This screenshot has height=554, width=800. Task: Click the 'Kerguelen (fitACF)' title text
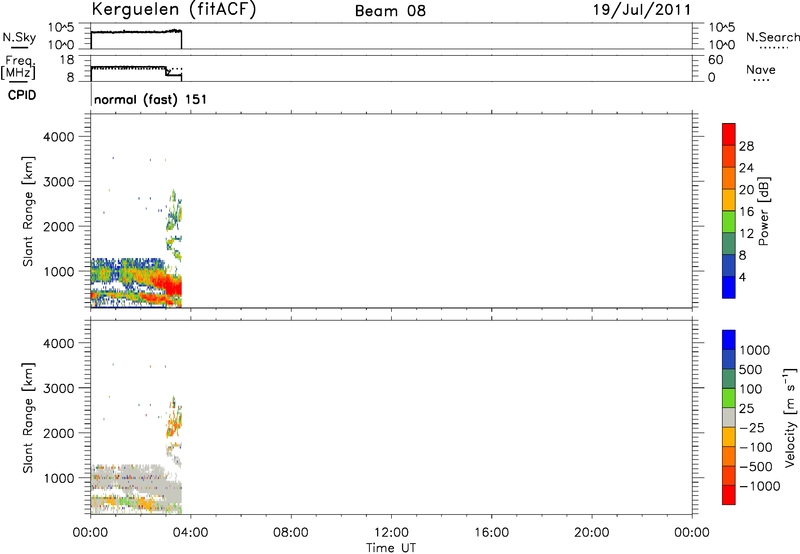[174, 9]
